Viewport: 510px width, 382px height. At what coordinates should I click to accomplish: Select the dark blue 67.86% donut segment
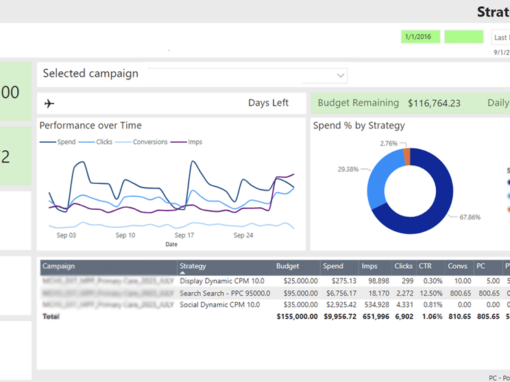click(433, 213)
